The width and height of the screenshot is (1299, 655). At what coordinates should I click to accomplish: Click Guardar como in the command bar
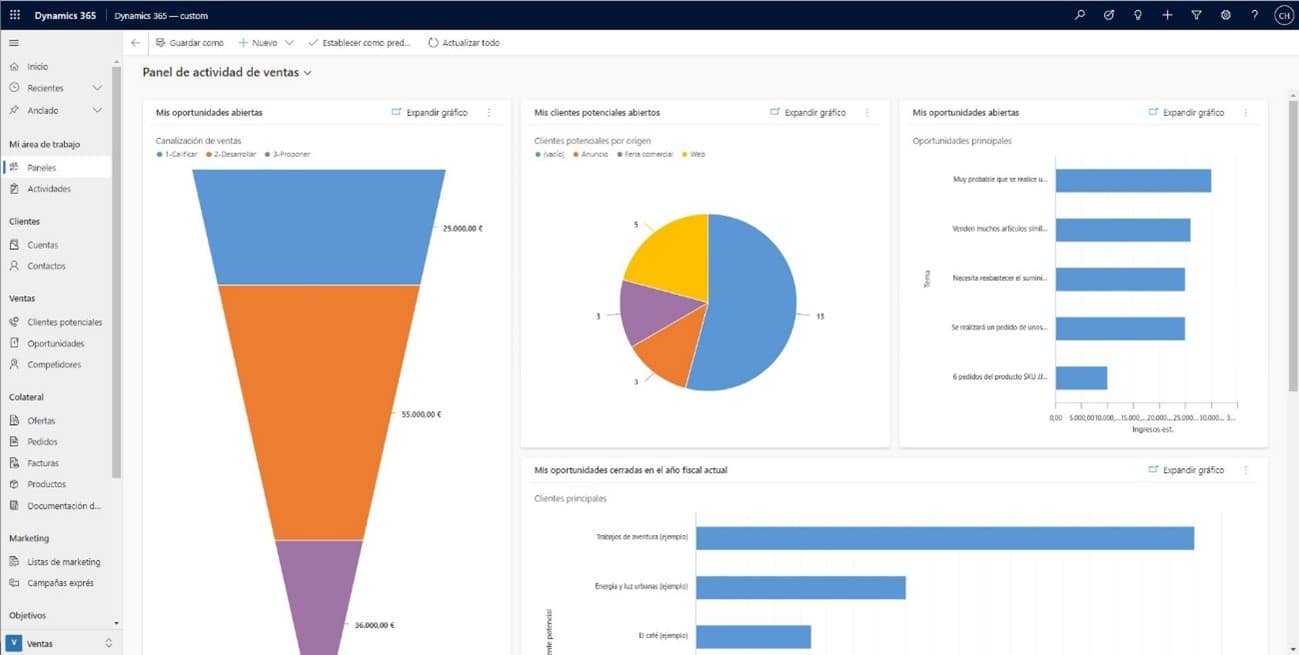pyautogui.click(x=190, y=43)
